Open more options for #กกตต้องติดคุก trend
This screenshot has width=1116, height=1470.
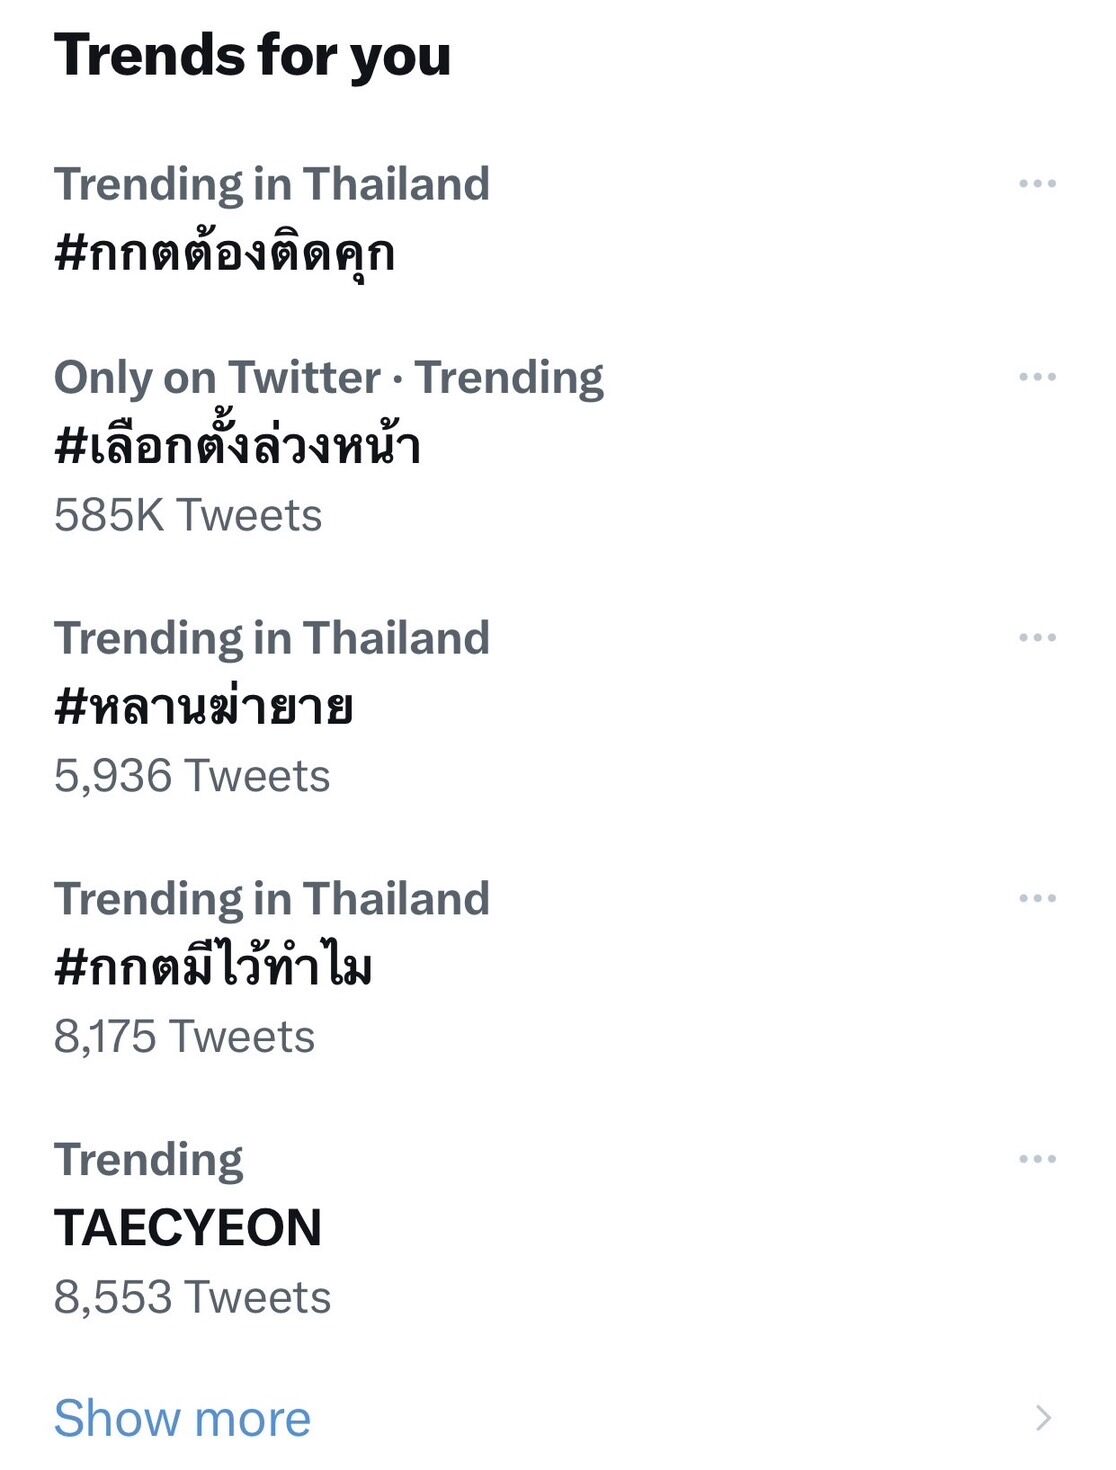pyautogui.click(x=1037, y=184)
